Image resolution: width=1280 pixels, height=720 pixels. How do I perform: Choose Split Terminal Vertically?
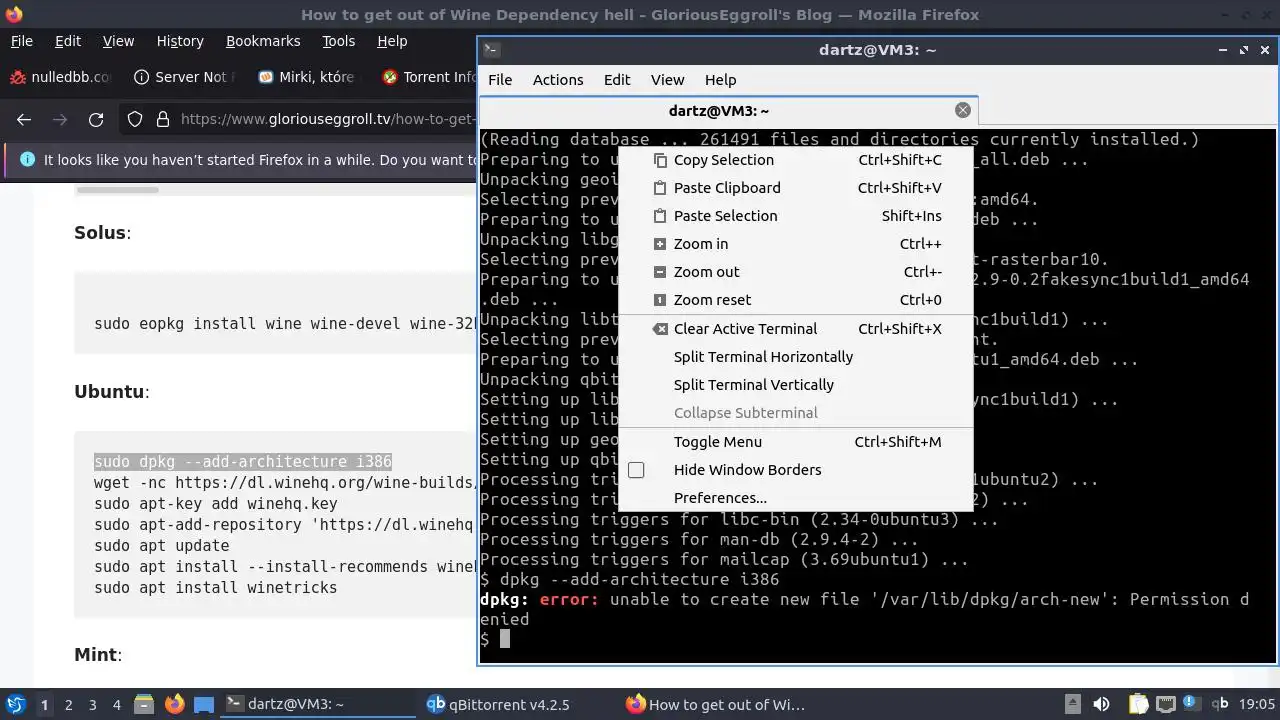point(796,385)
